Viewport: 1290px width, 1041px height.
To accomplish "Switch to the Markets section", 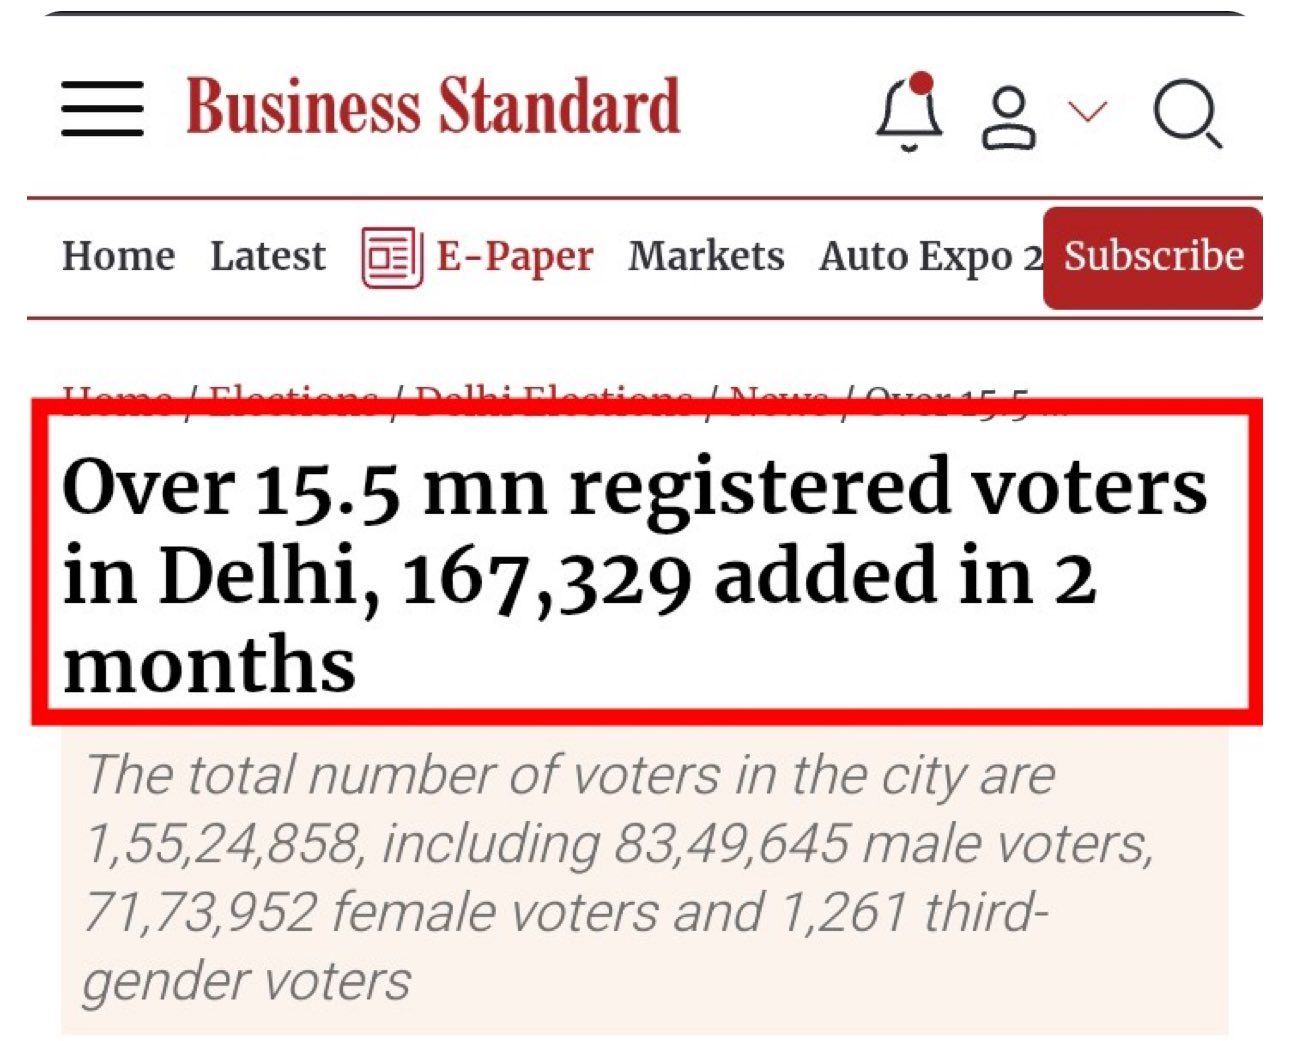I will coord(706,256).
